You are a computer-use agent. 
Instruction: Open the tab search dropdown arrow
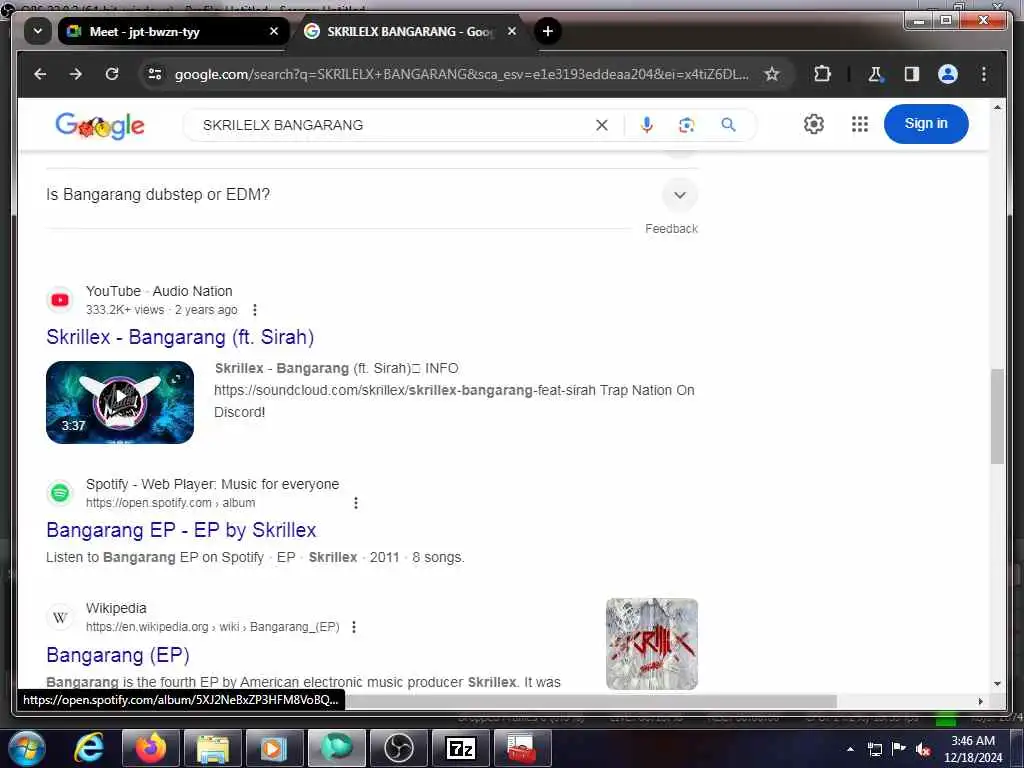click(x=38, y=31)
